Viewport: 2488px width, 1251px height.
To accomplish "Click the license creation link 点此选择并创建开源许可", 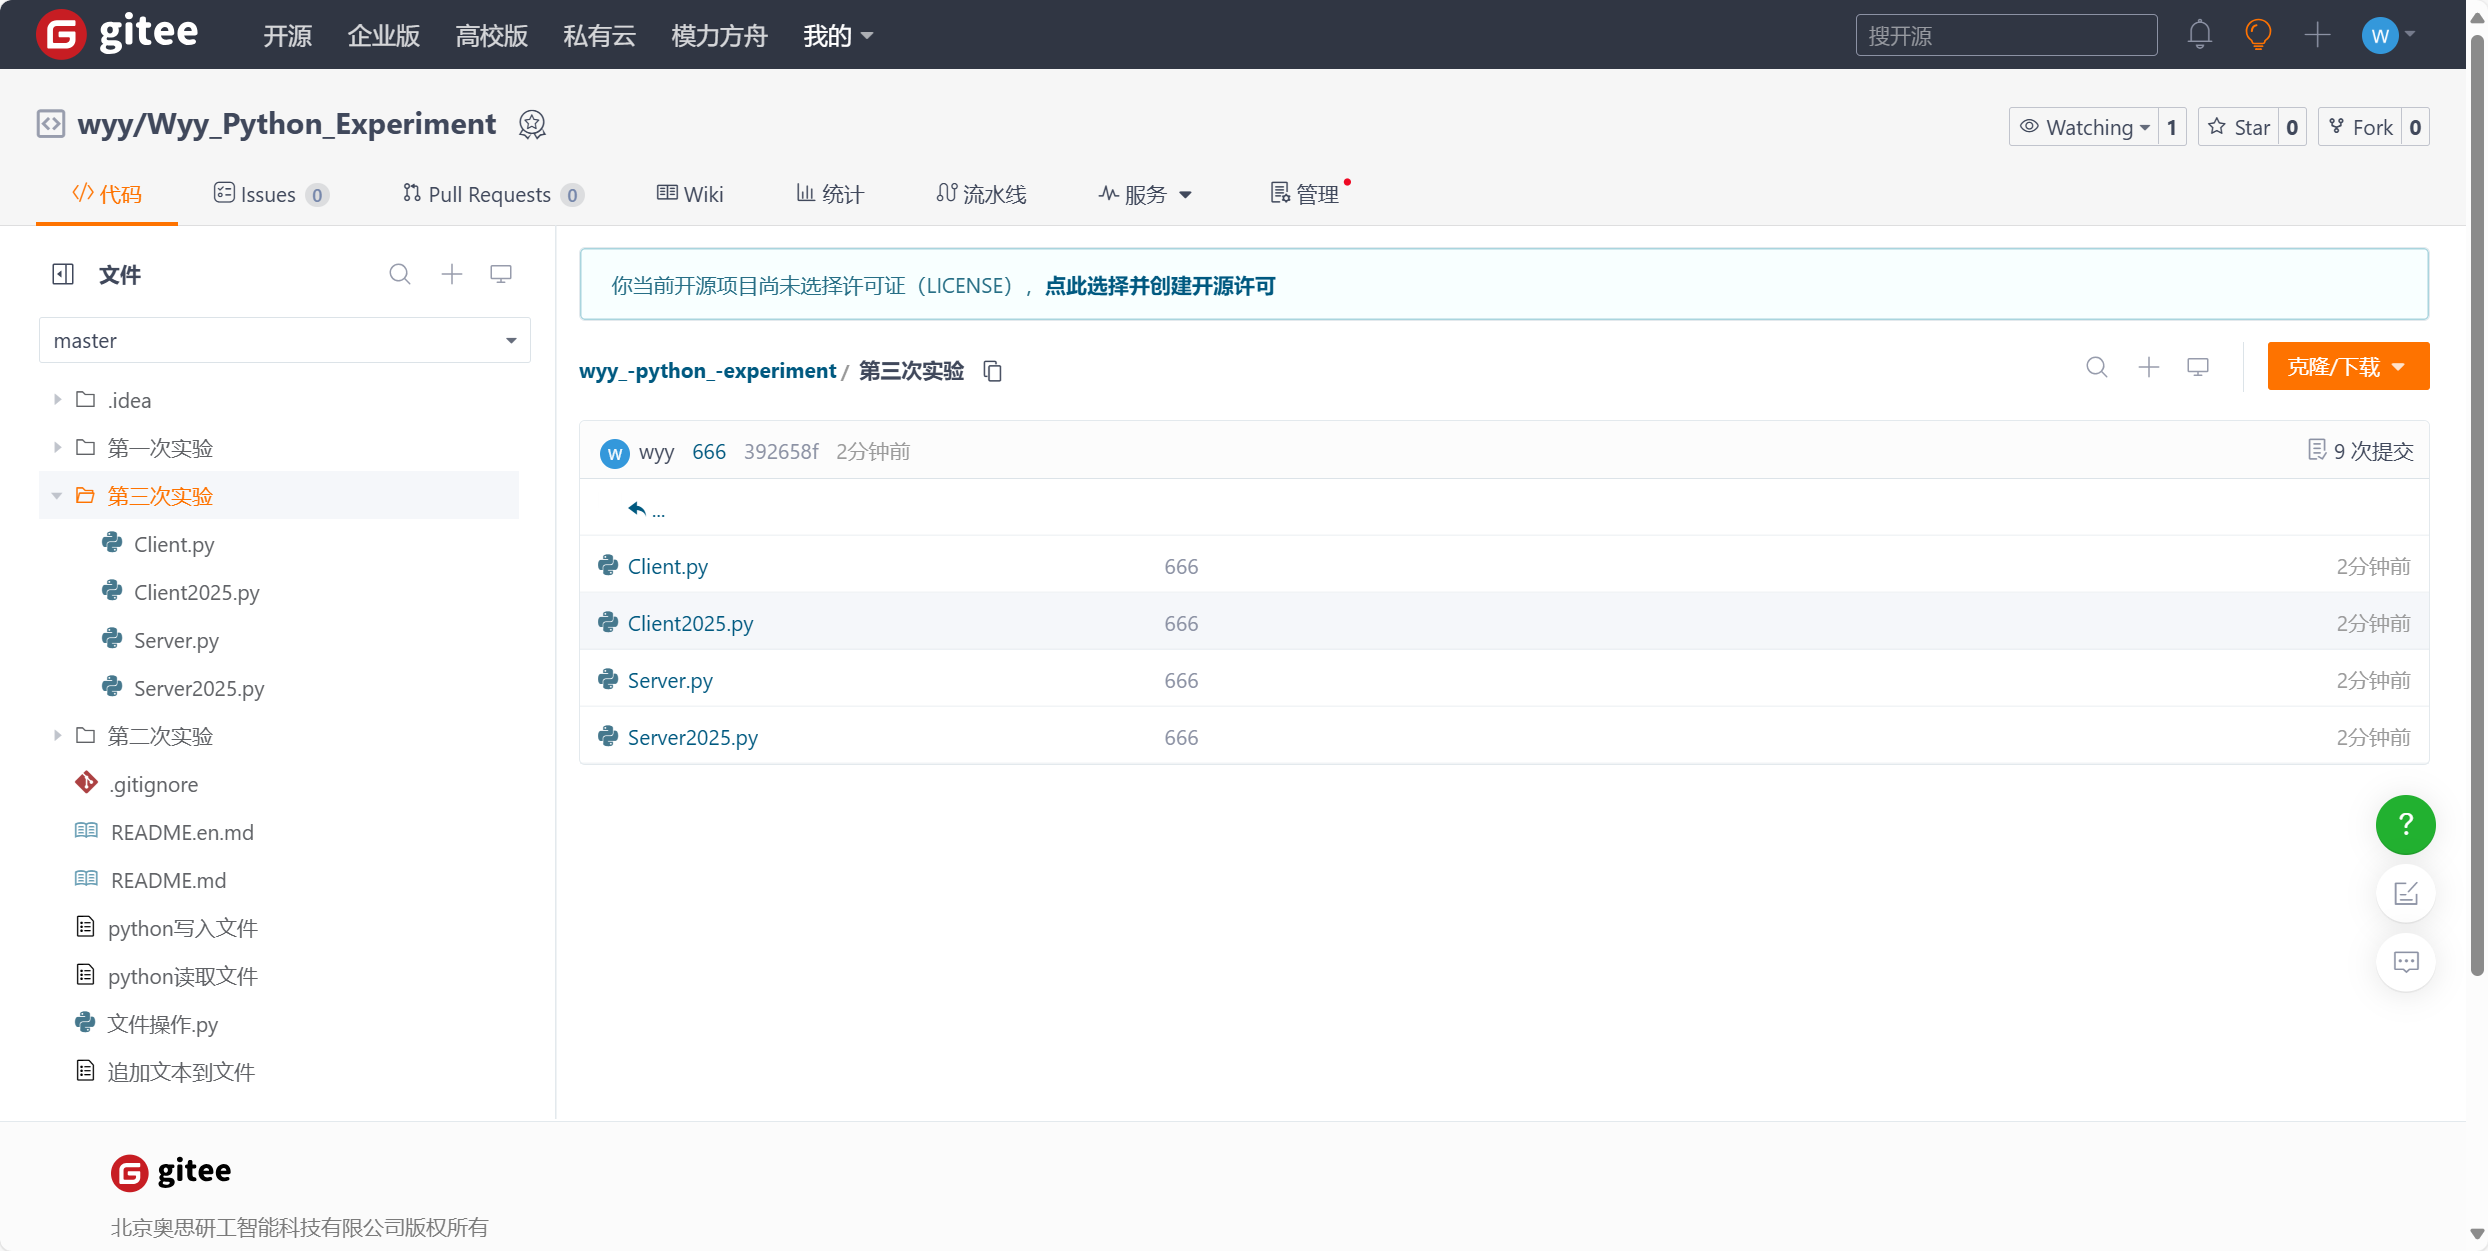I will [x=1160, y=286].
